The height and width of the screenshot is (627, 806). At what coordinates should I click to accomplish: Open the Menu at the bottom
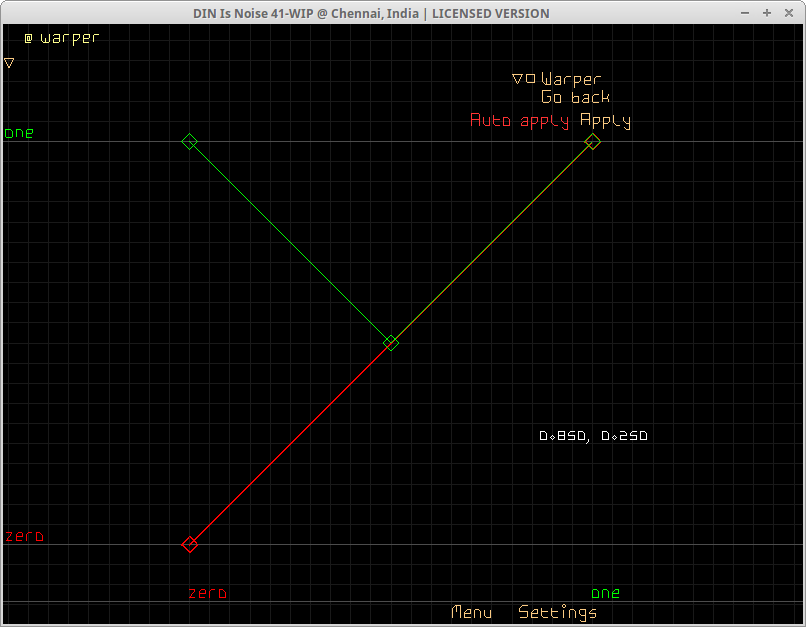471,612
